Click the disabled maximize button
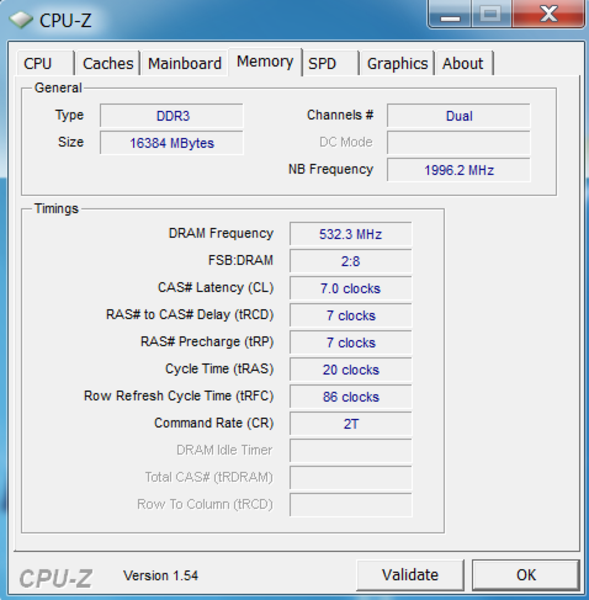Image resolution: width=589 pixels, height=600 pixels. coord(491,15)
